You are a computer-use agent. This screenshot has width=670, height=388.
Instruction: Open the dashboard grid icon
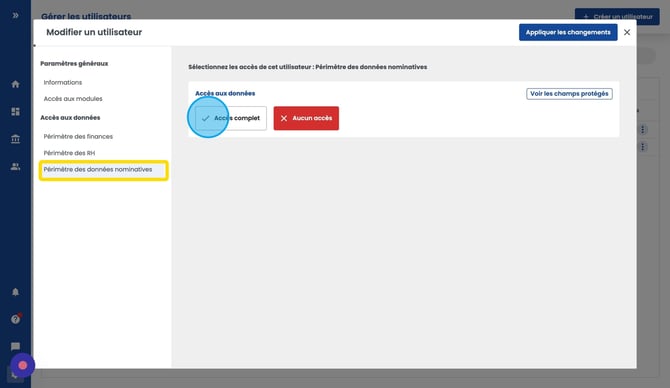click(15, 112)
